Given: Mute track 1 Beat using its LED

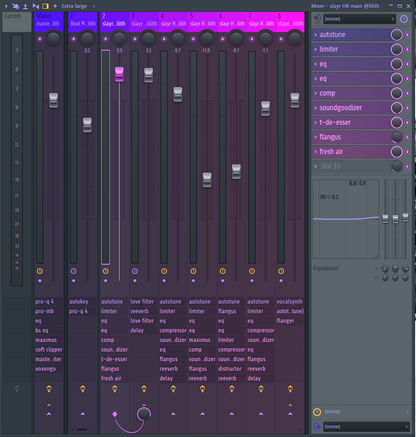Looking at the screenshot, I should point(73,39).
